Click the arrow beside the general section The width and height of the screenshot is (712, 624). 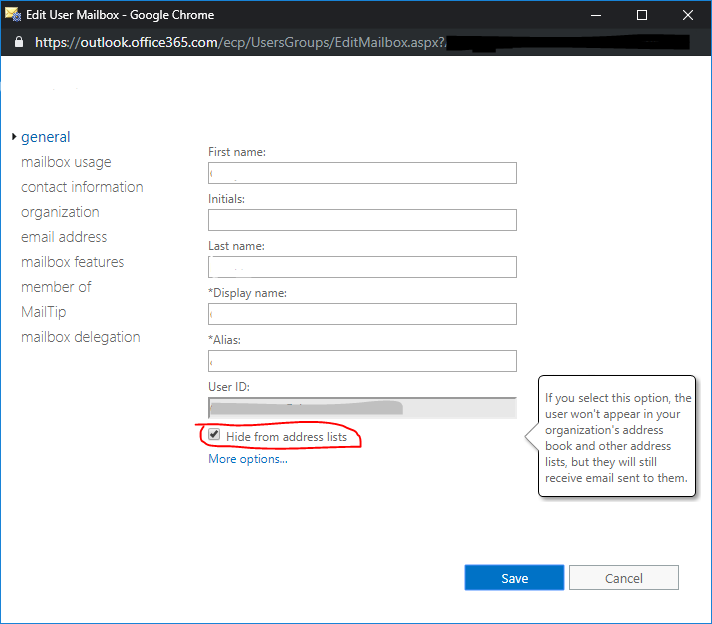[x=14, y=136]
